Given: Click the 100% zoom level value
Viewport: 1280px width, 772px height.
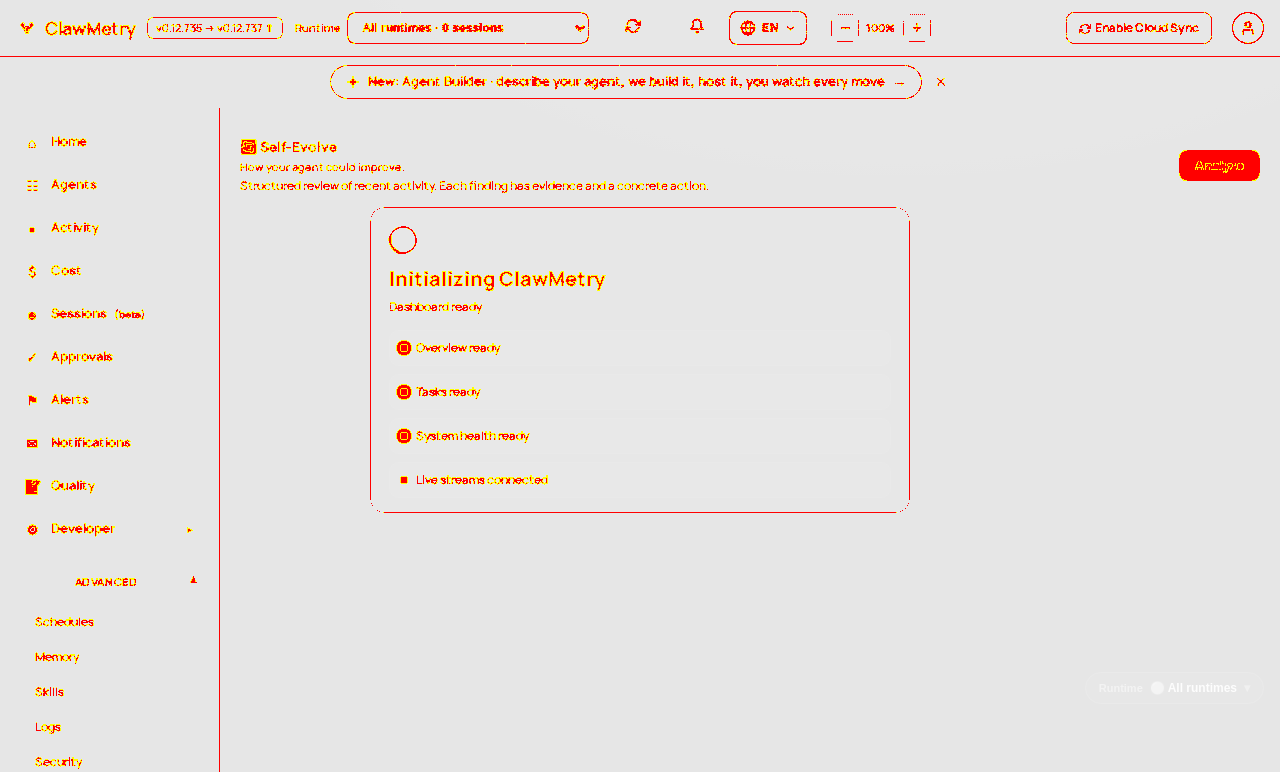Looking at the screenshot, I should coord(880,28).
